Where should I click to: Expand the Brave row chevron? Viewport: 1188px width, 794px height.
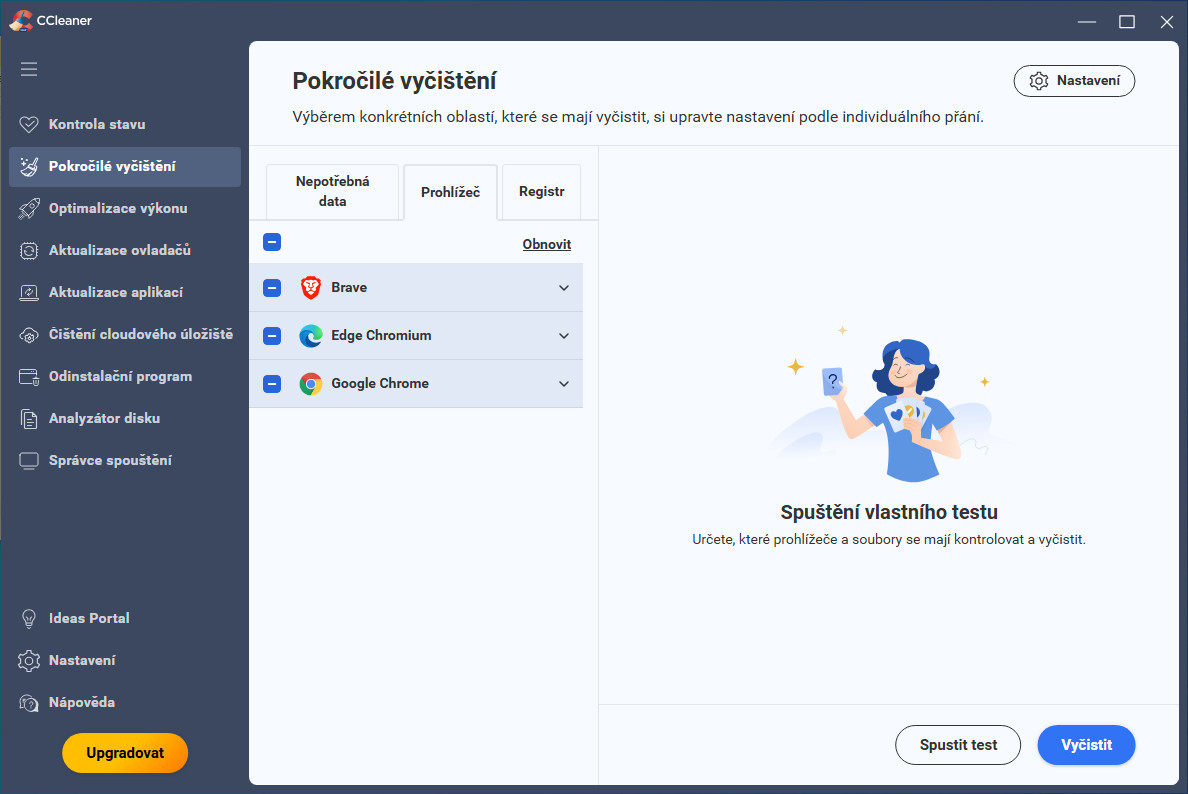point(564,288)
